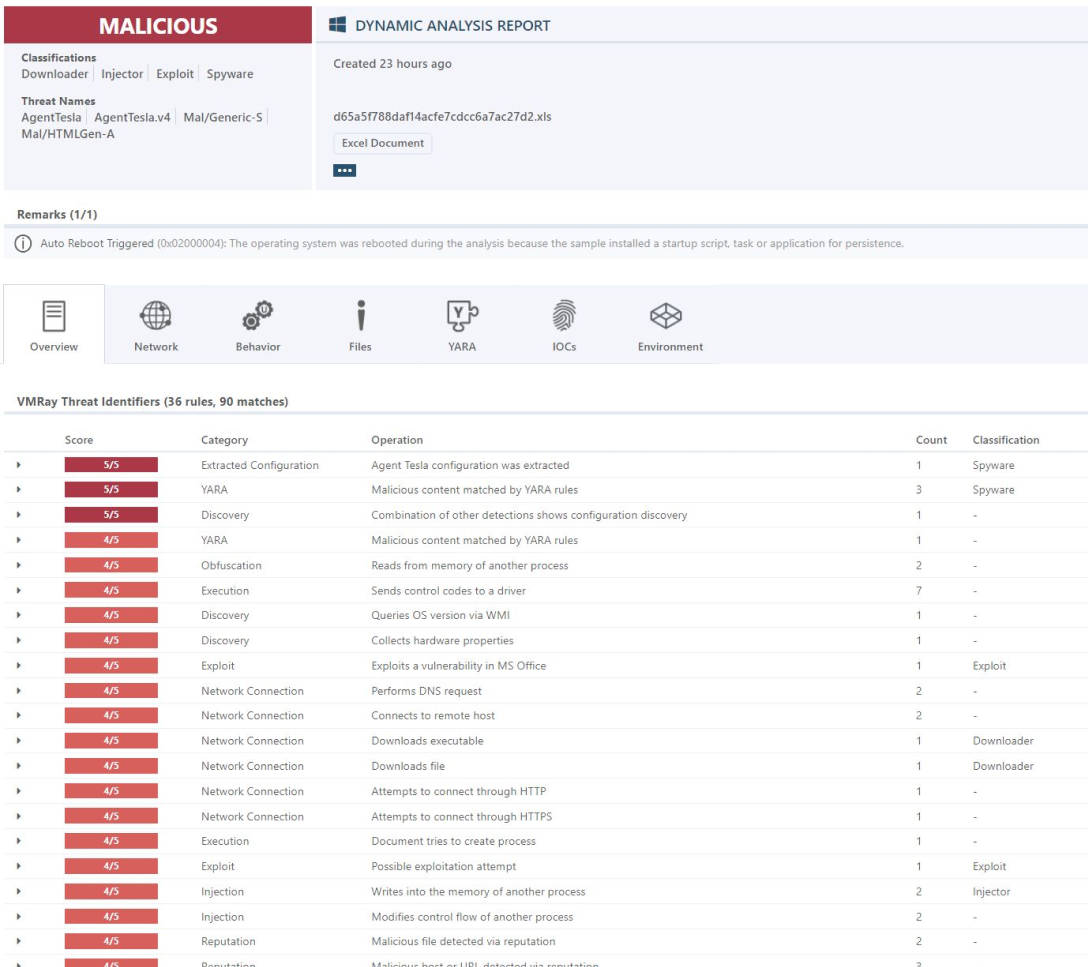Click the Count column header
Screen dimensions: 1088x967
pyautogui.click(x=931, y=440)
